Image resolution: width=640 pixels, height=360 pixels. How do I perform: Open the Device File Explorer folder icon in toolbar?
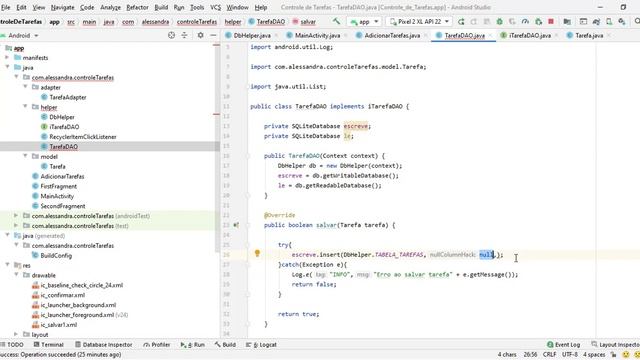point(567,22)
